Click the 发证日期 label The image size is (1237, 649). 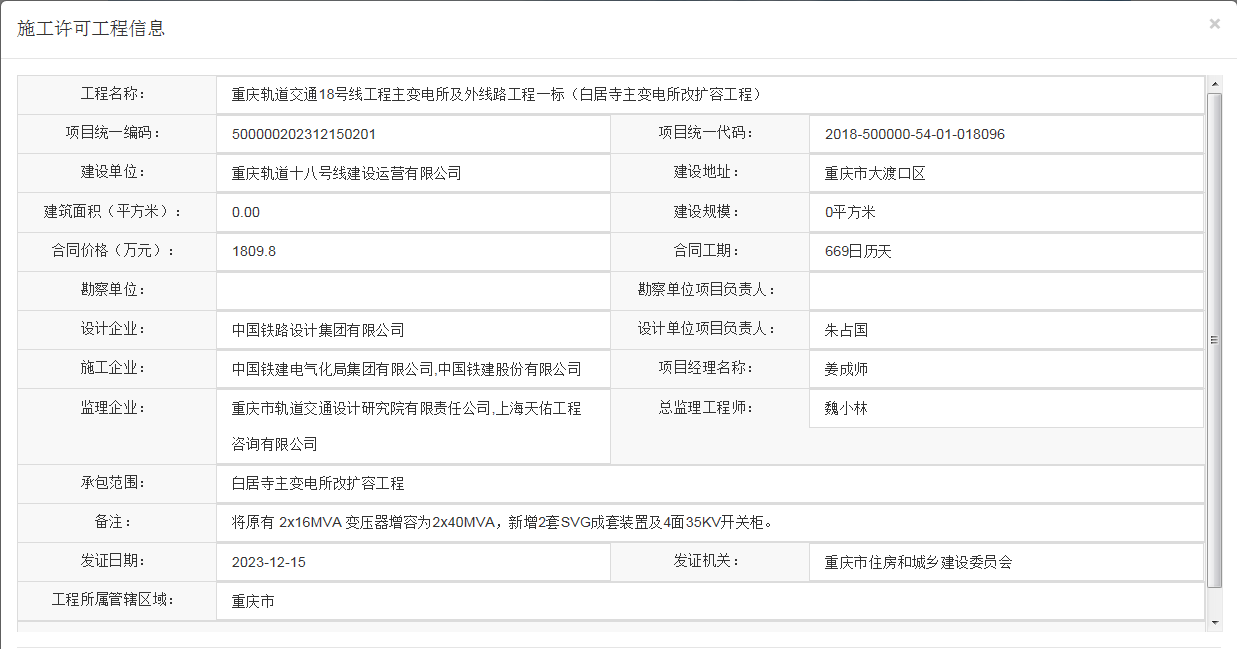[114, 560]
